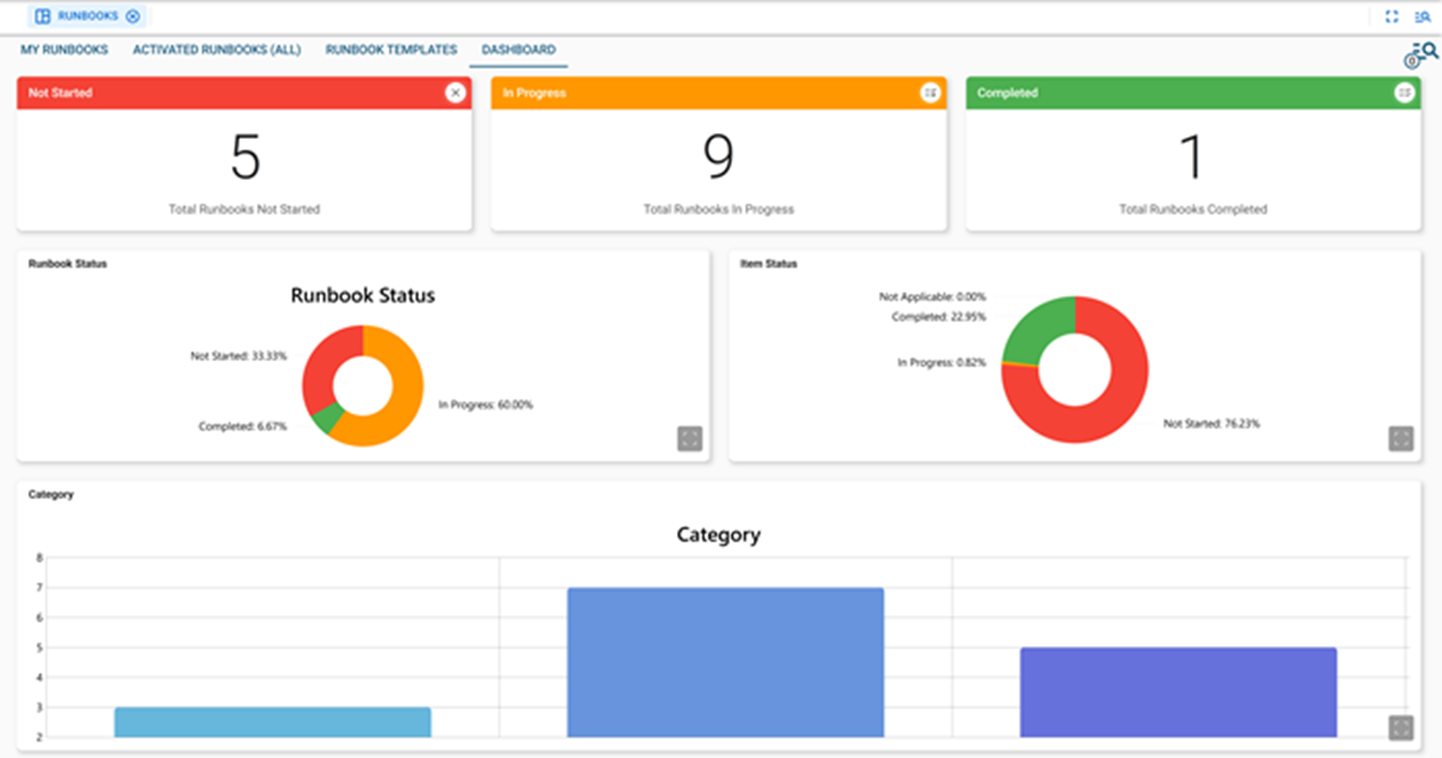Click the X icon on the Not Started card
The width and height of the screenshot is (1442, 758).
pyautogui.click(x=456, y=92)
